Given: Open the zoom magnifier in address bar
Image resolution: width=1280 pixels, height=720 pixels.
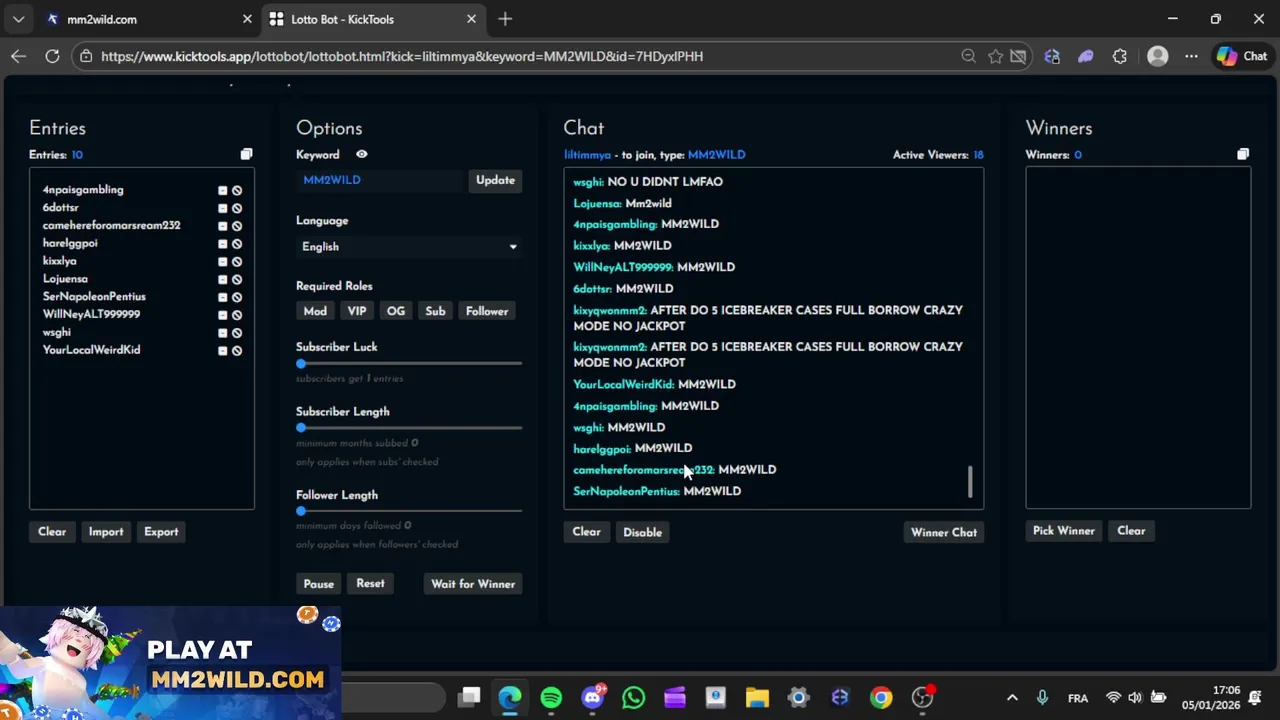Looking at the screenshot, I should tap(968, 56).
